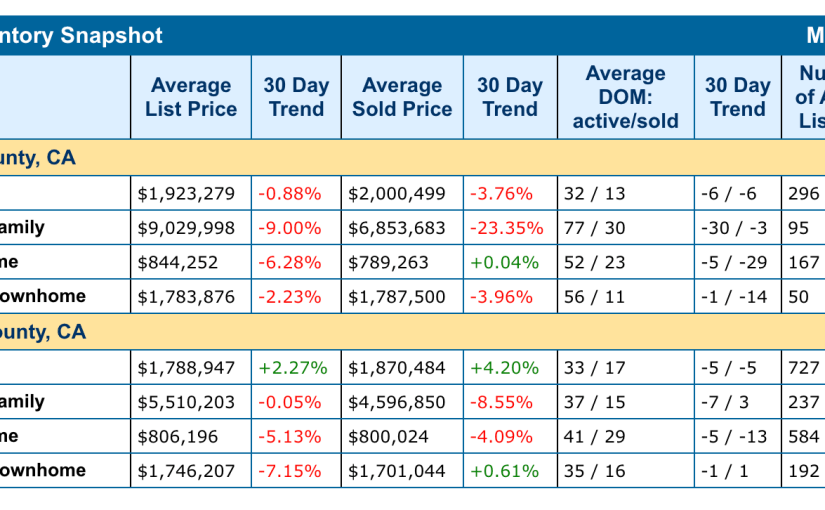Click the $806,196 list price cell
The image size is (825, 510).
[176, 436]
